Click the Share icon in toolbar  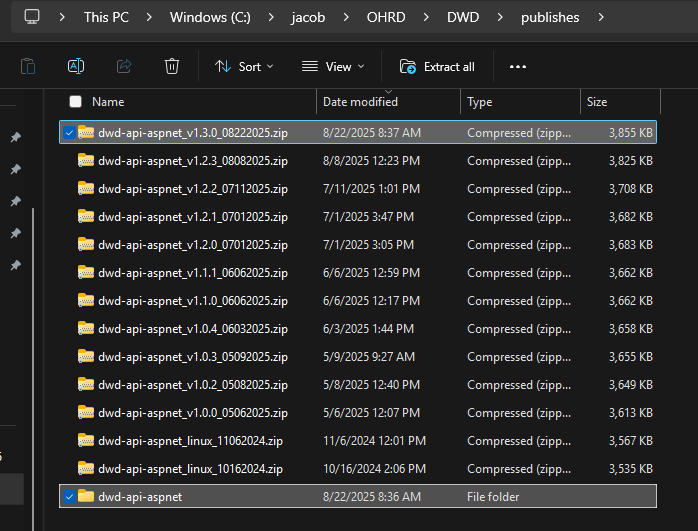click(x=124, y=66)
